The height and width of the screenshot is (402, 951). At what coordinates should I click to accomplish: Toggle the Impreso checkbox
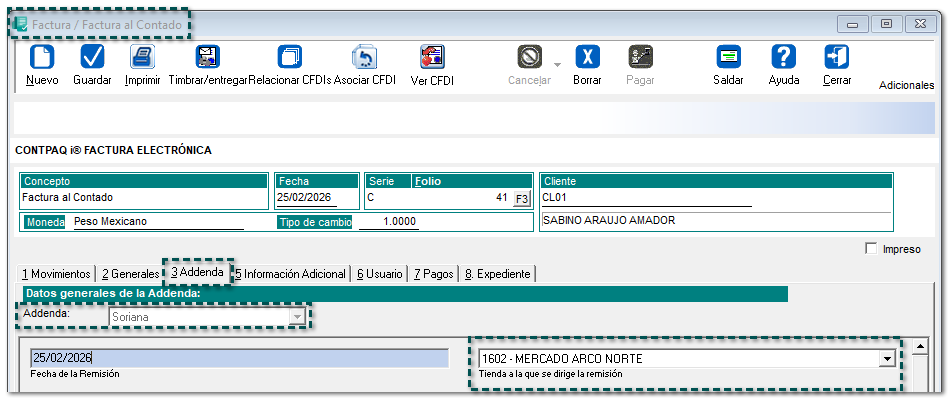coord(871,249)
